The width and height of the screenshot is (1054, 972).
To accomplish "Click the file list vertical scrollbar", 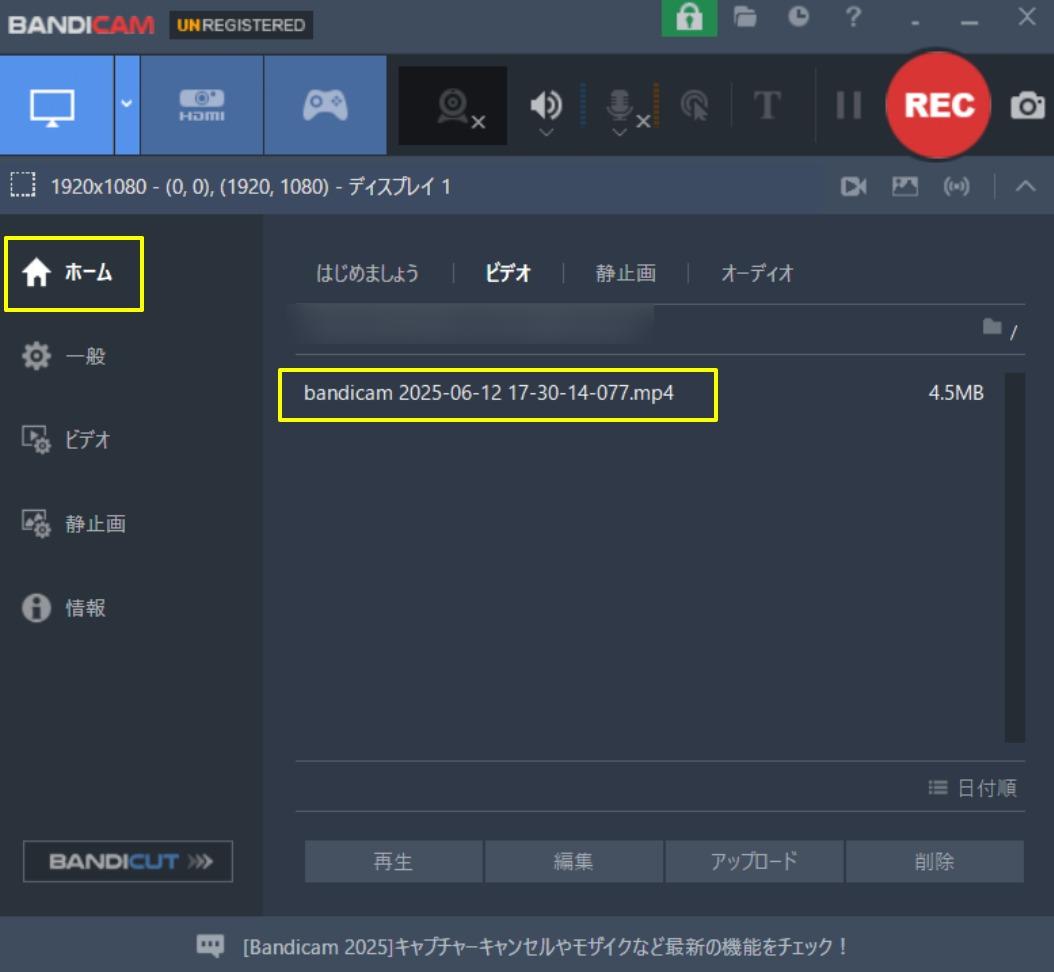I will point(1015,557).
